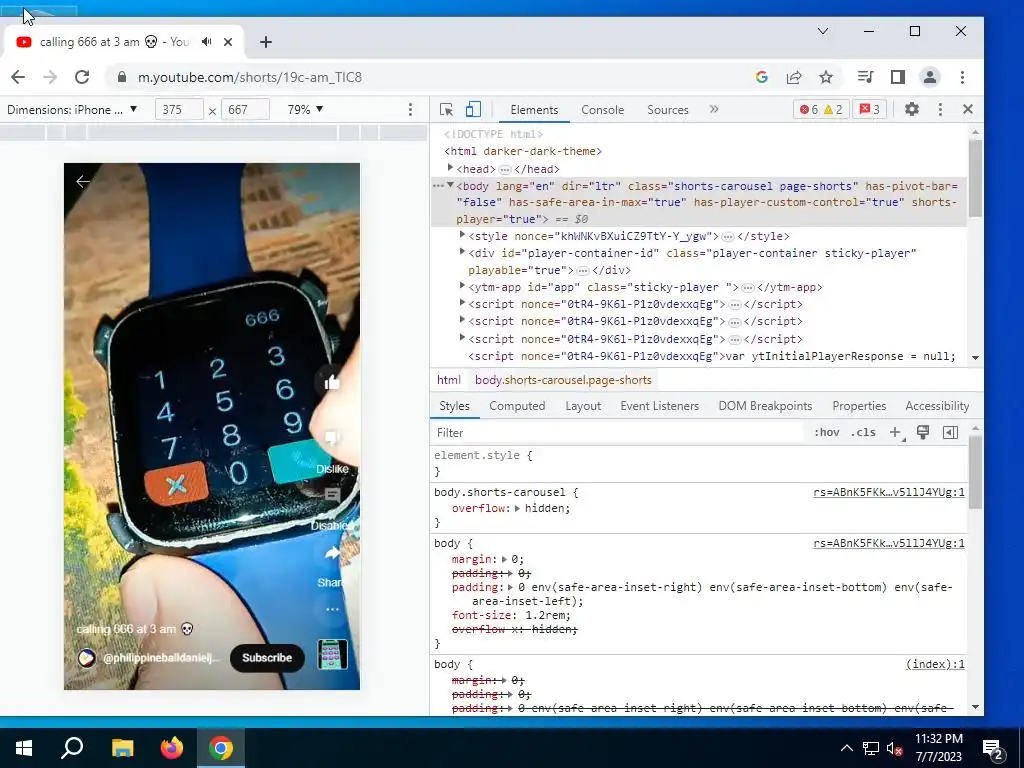The image size is (1024, 768).
Task: Click the 3 issues badge
Action: pos(869,110)
